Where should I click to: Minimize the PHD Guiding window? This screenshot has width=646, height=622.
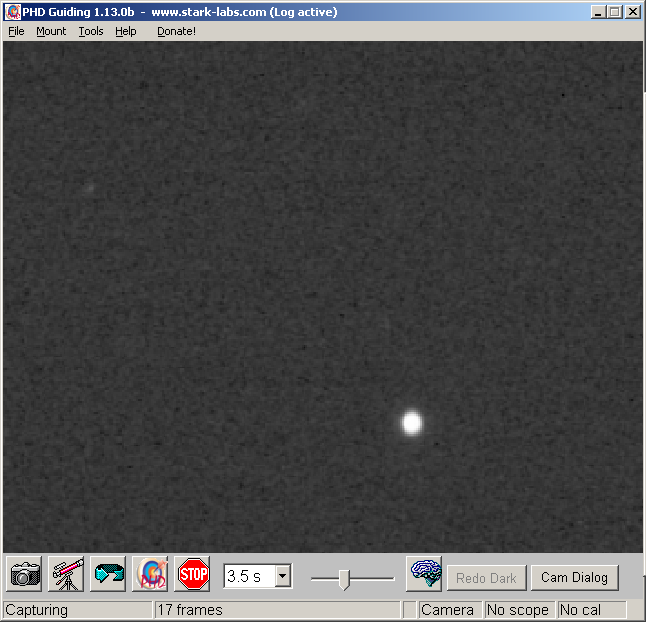tap(598, 12)
